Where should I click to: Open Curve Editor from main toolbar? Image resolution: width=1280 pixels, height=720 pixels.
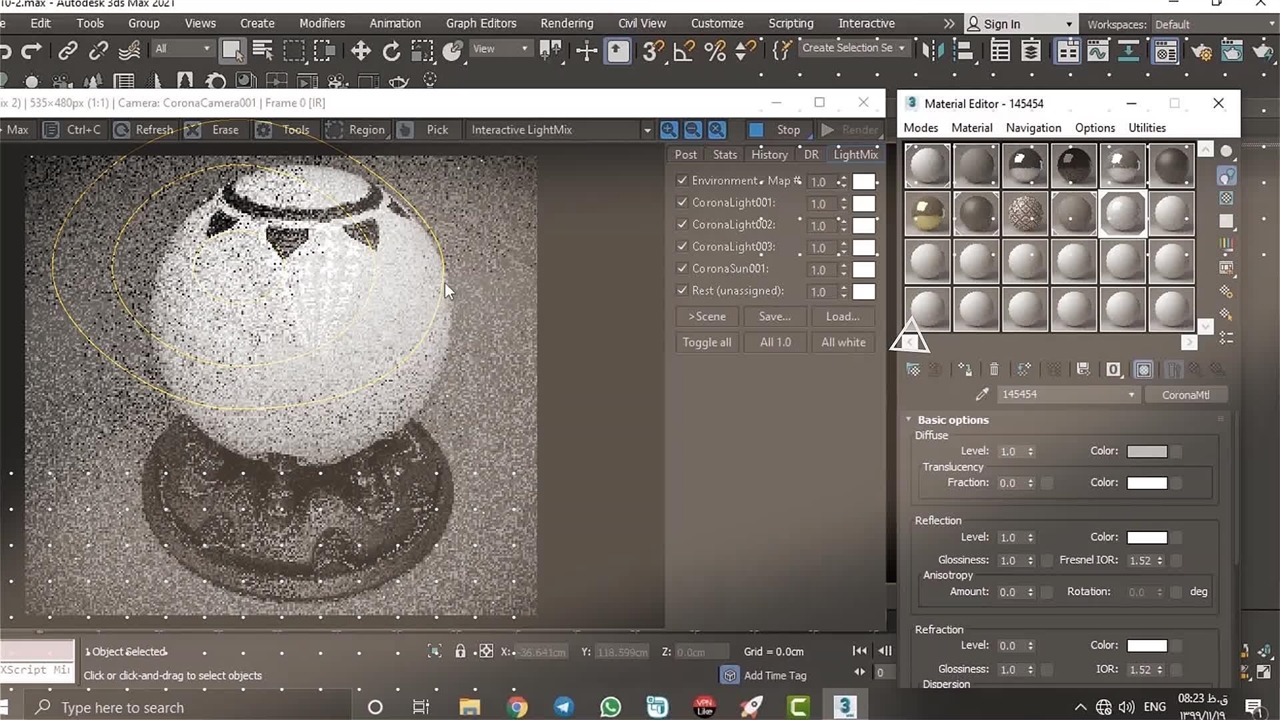coord(1098,50)
